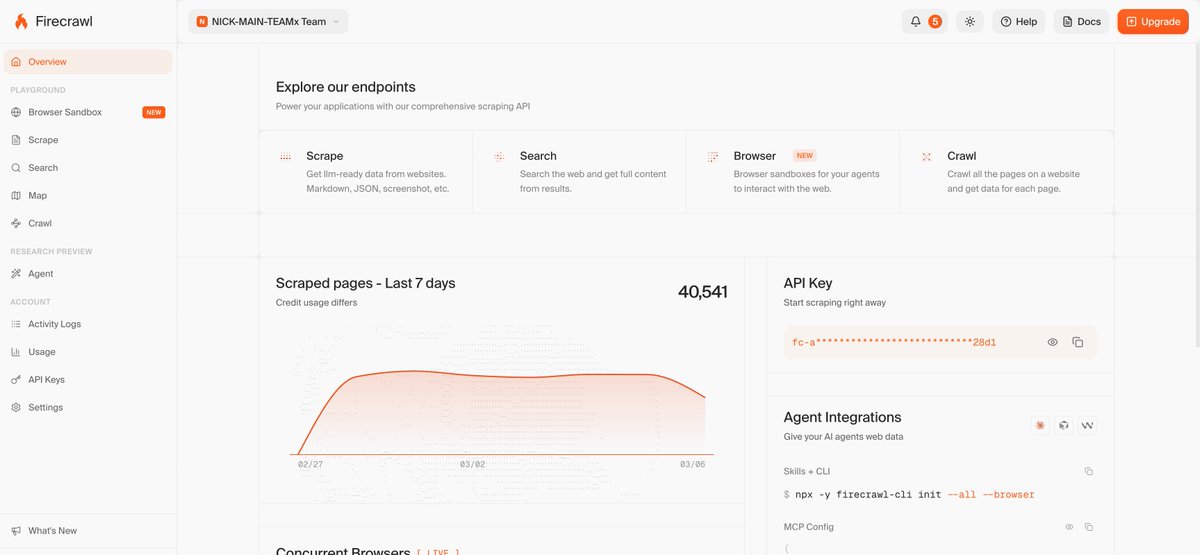This screenshot has width=1200, height=555.
Task: Go to Scrape in the sidebar
Action: (88, 140)
